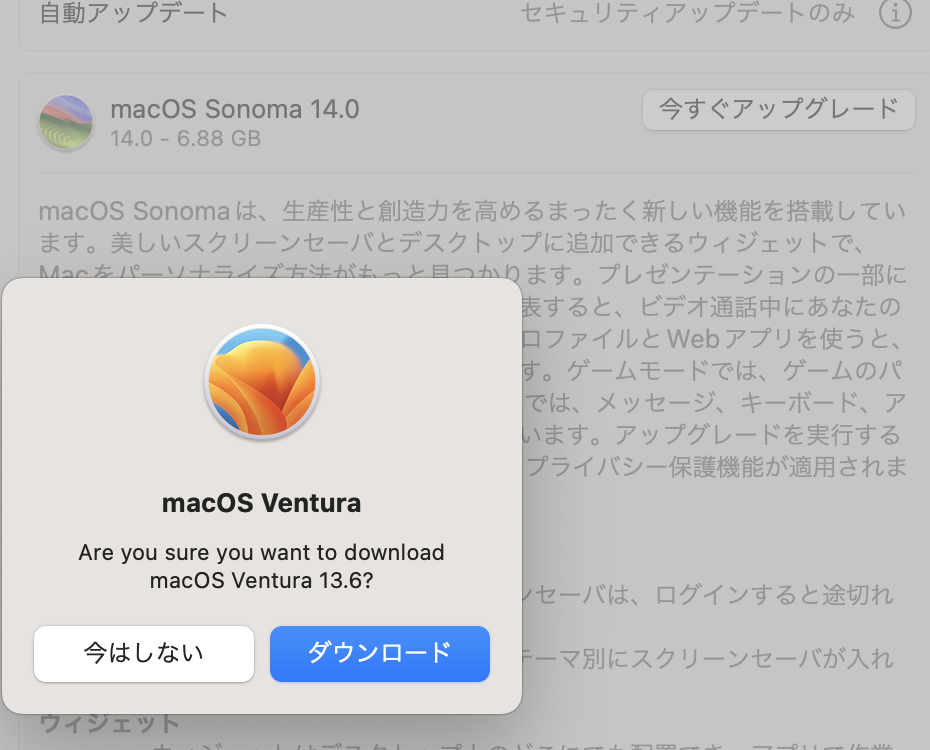Click the macOS Sonoma 14.0 title
930x750 pixels.
point(235,109)
